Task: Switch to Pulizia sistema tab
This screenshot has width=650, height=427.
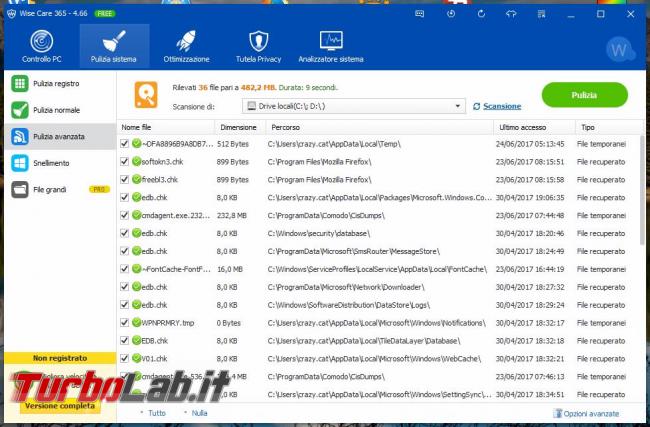Action: click(114, 46)
